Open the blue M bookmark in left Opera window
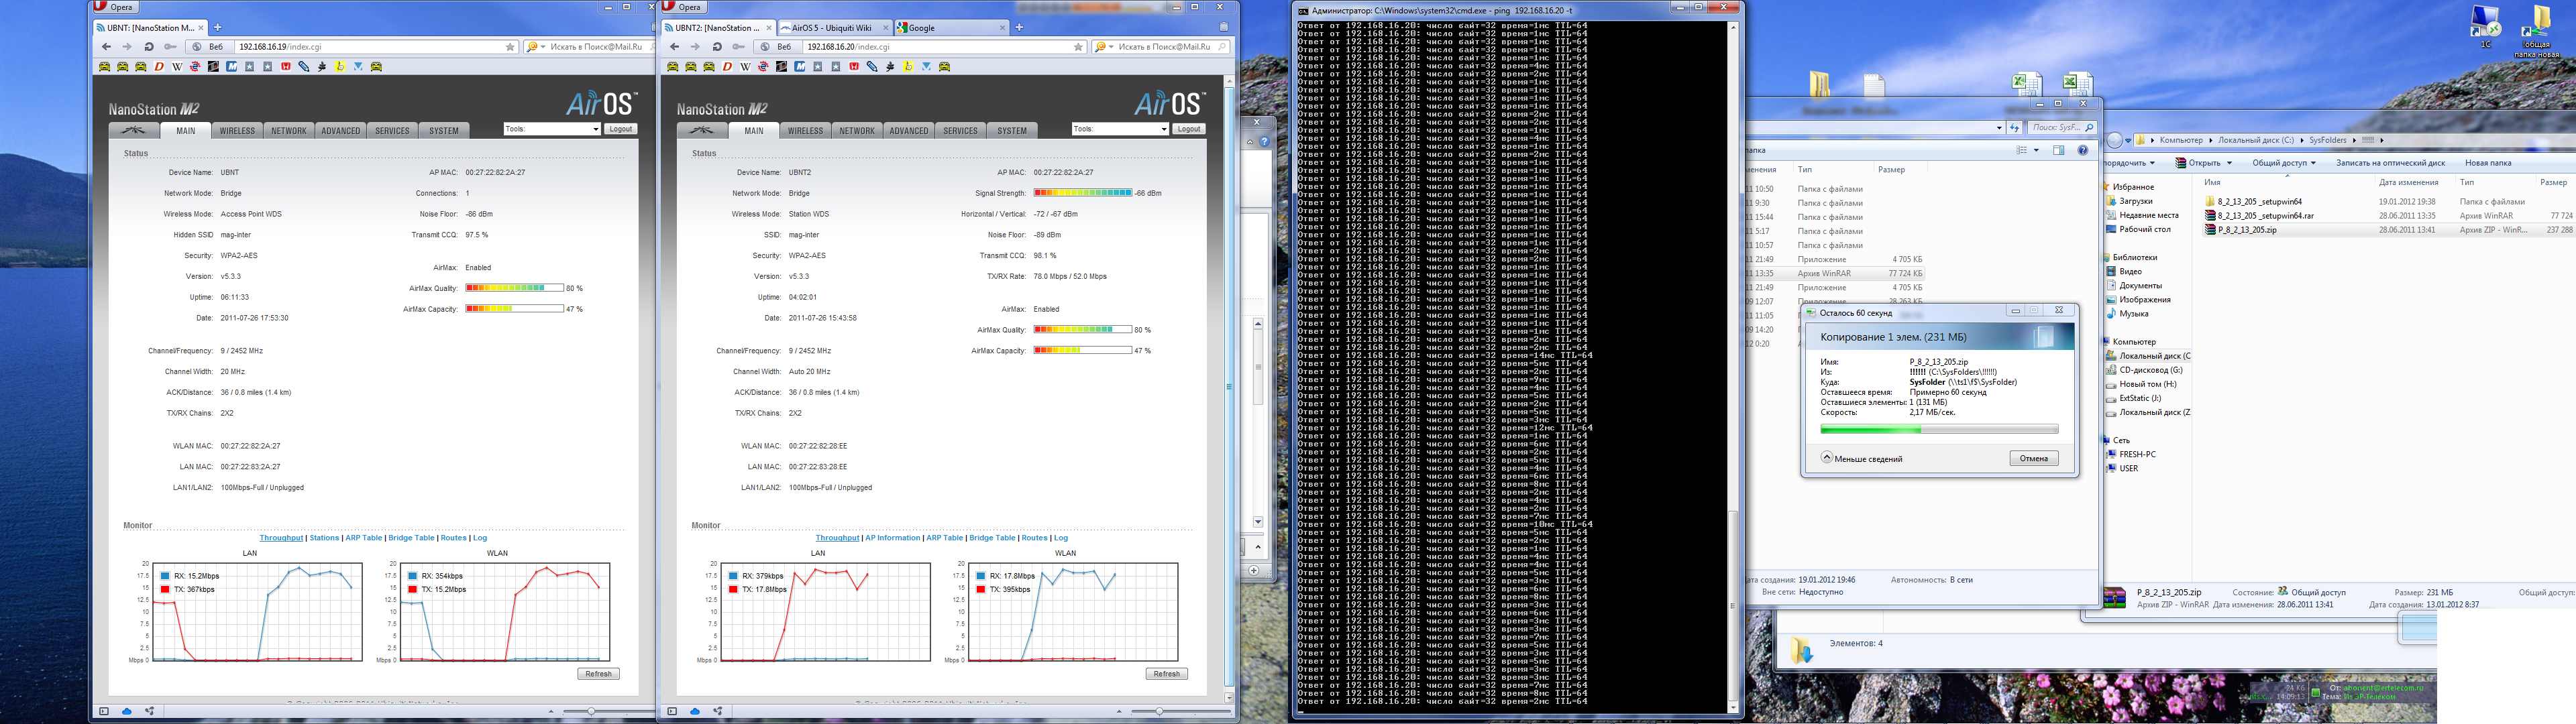2576x724 pixels. (x=231, y=67)
